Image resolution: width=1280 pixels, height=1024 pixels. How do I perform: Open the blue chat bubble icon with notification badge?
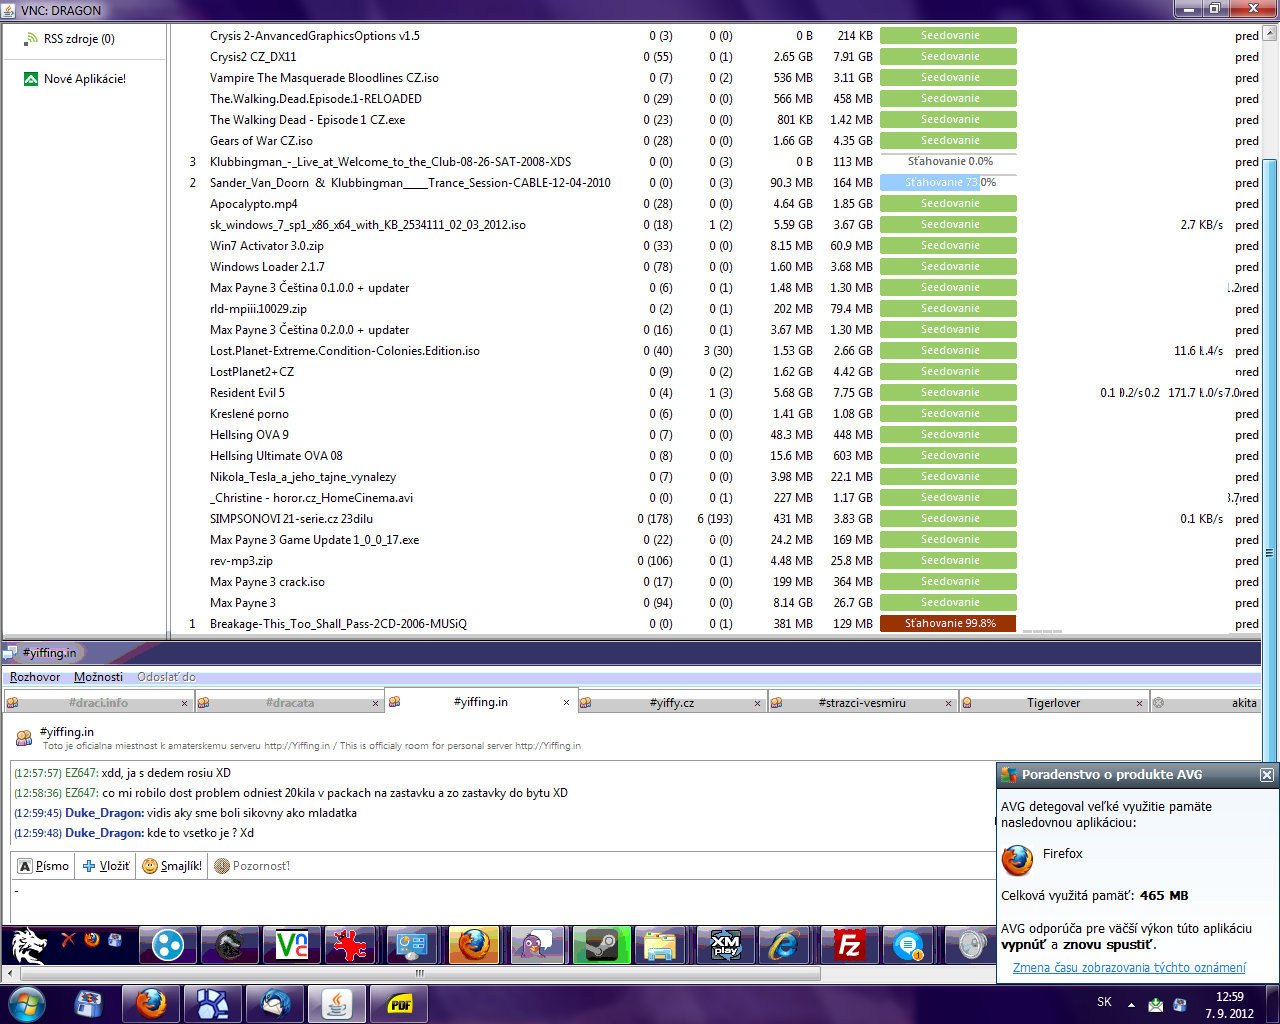click(x=909, y=944)
